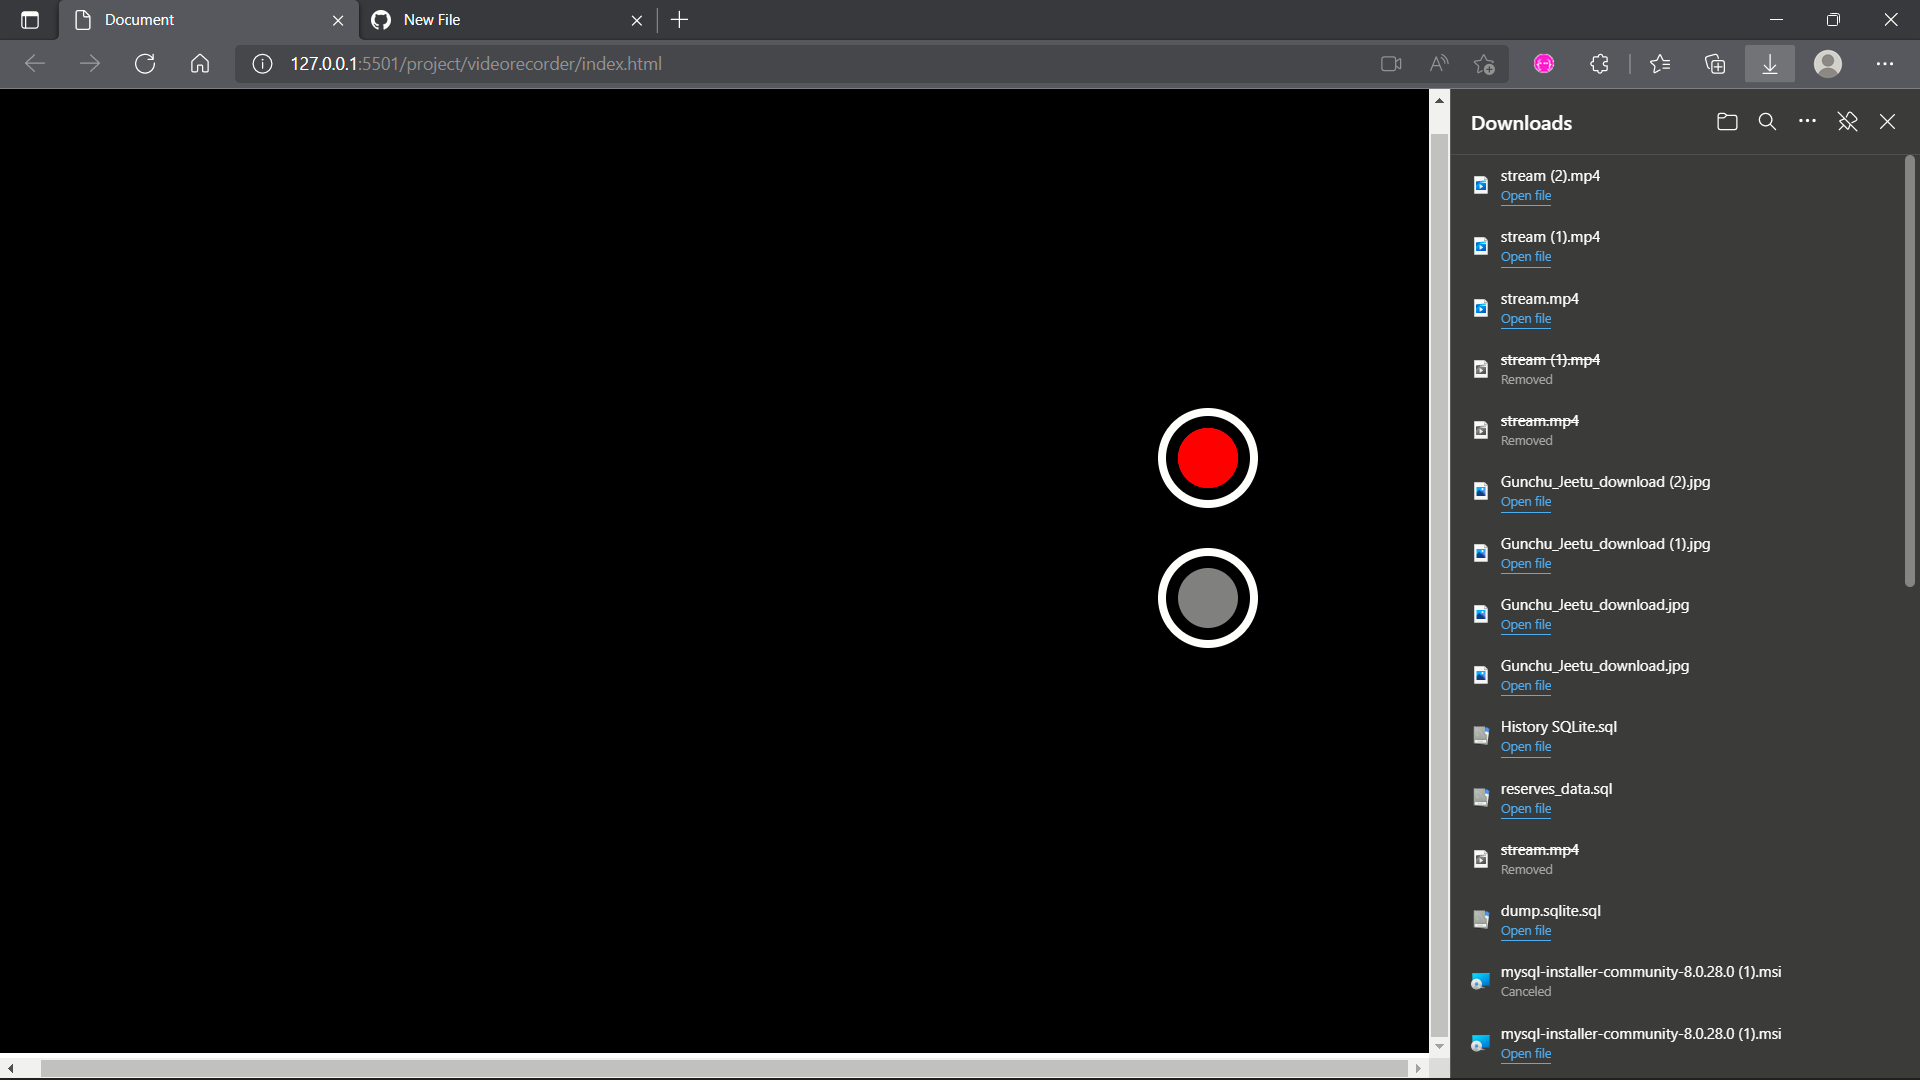This screenshot has width=1920, height=1080.
Task: Click page vertical scrollbar up arrow
Action: pyautogui.click(x=1439, y=100)
